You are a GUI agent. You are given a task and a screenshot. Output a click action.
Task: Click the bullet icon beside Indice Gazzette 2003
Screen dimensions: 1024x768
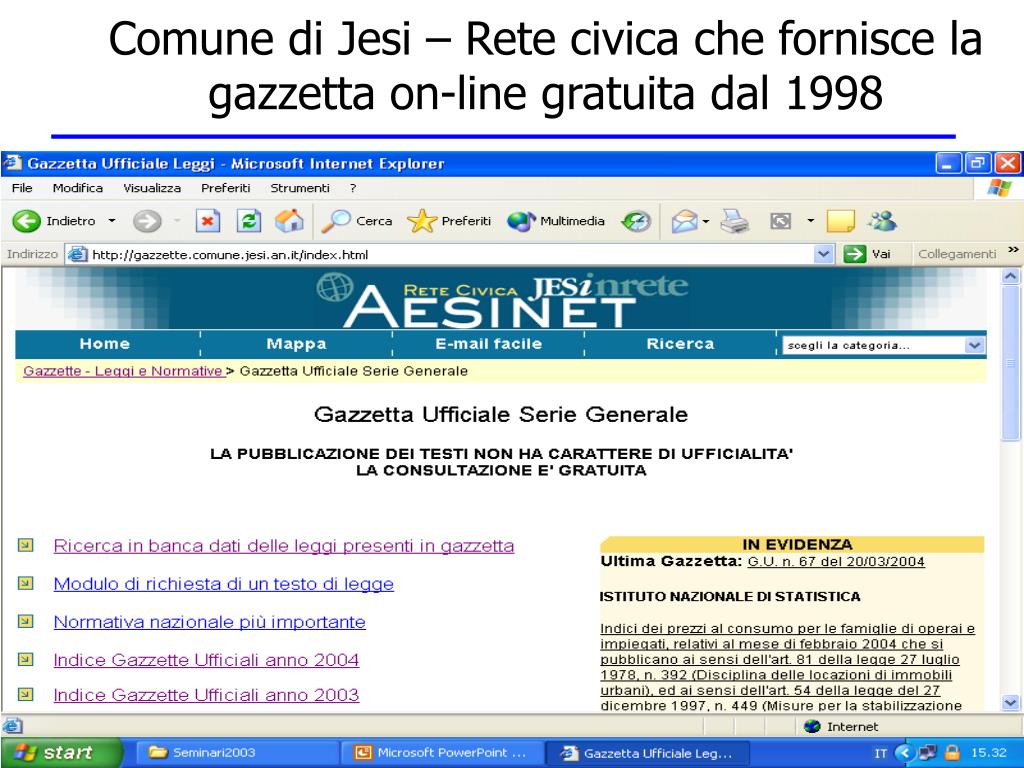coord(25,694)
